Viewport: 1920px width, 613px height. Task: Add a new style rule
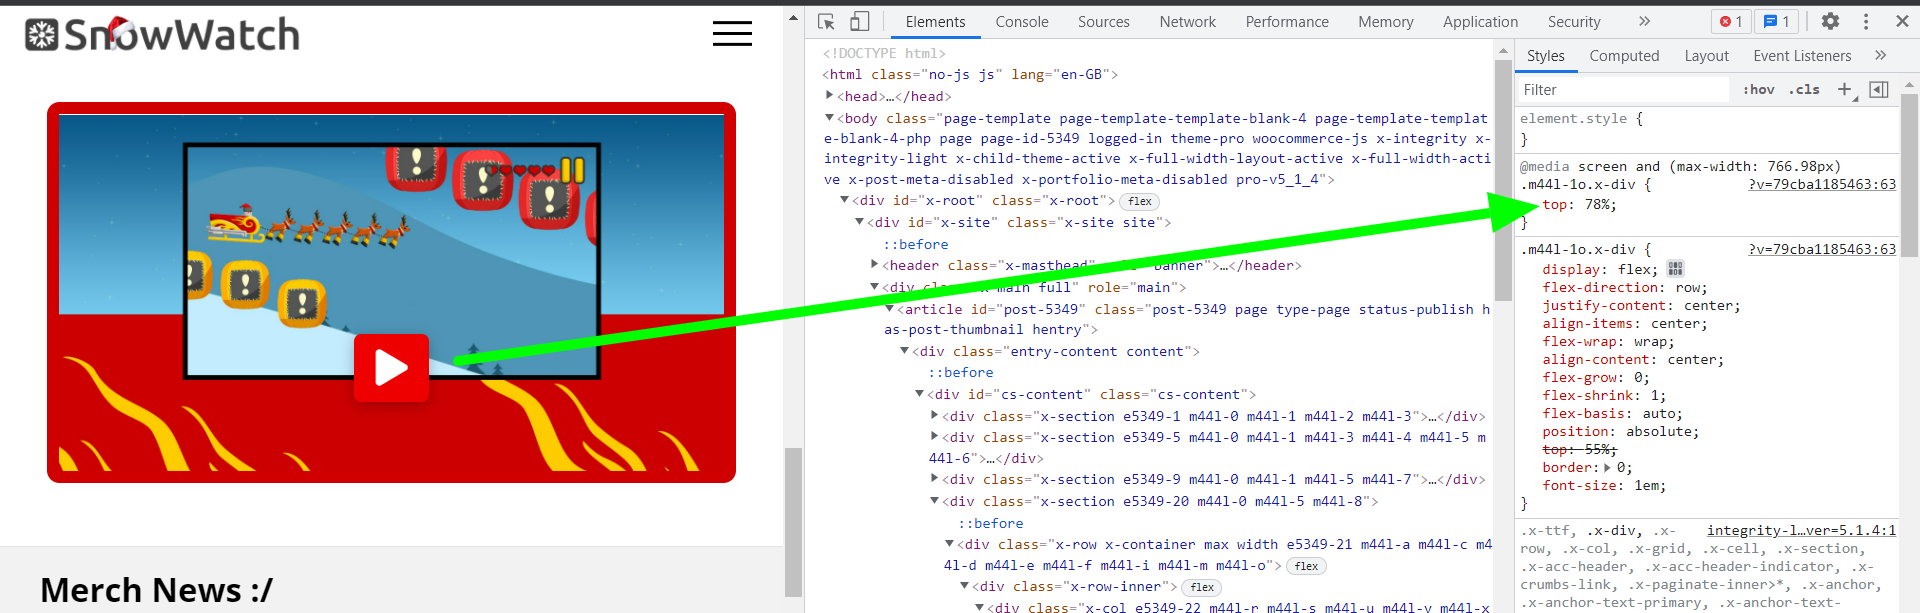pos(1845,90)
